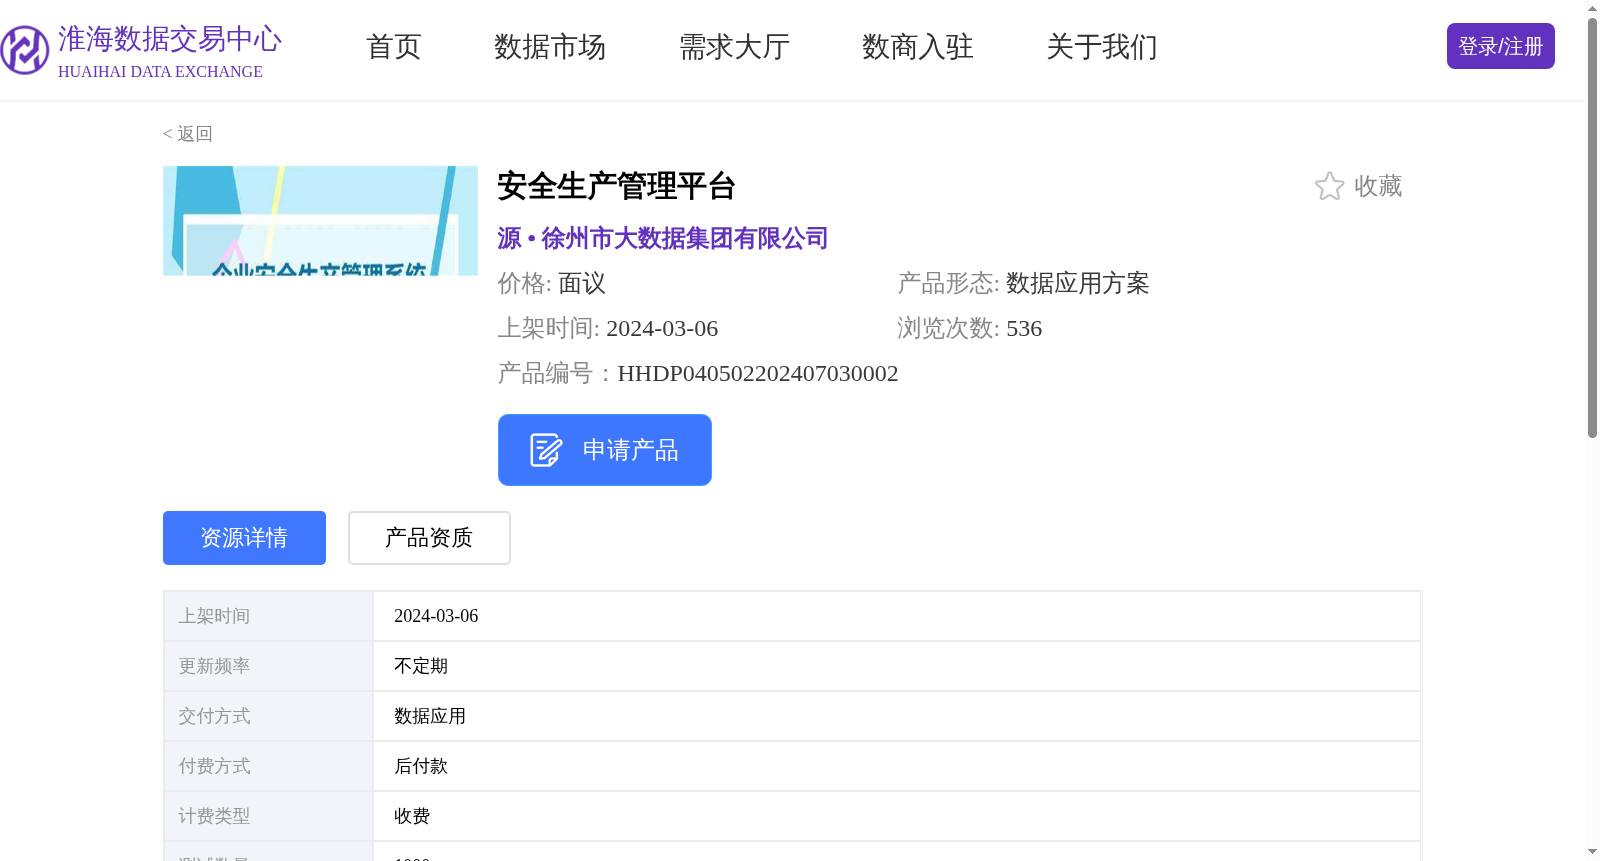
Task: Click the 淮海数据交易中心 site title
Action: pos(170,39)
